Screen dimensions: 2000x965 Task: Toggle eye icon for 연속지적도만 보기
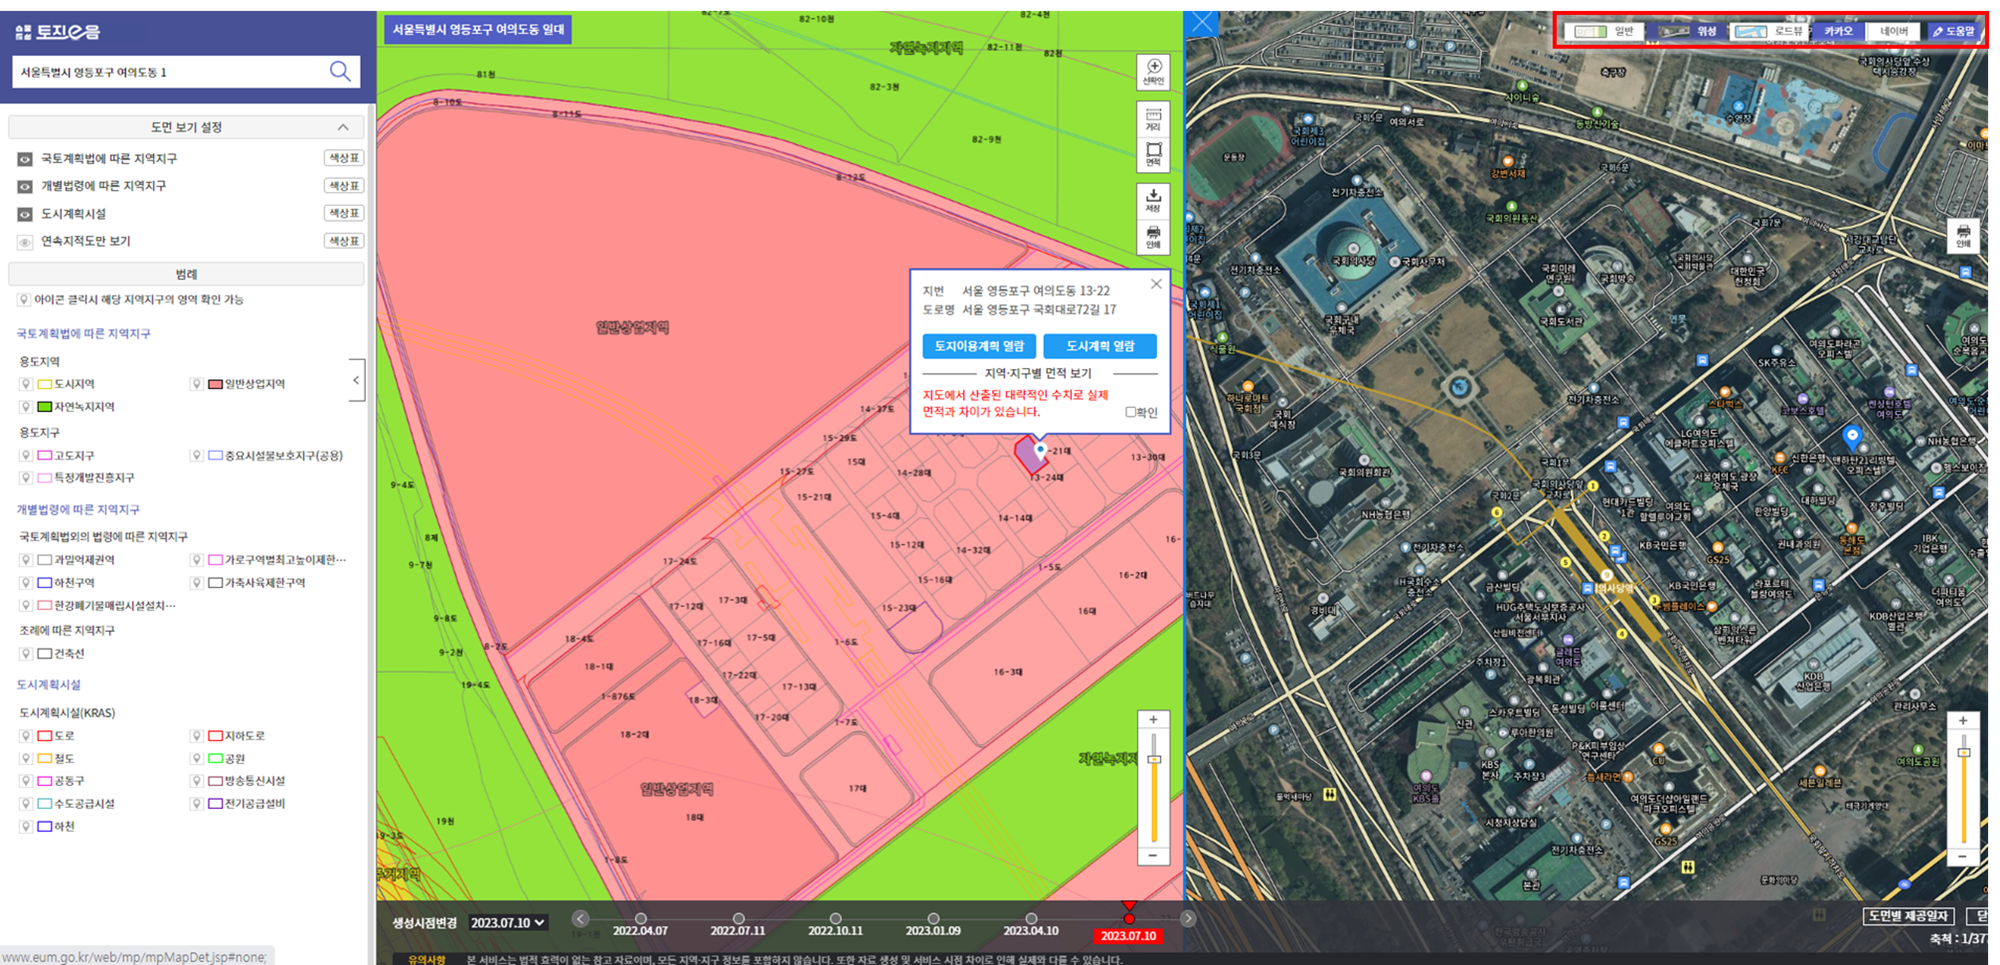point(25,242)
